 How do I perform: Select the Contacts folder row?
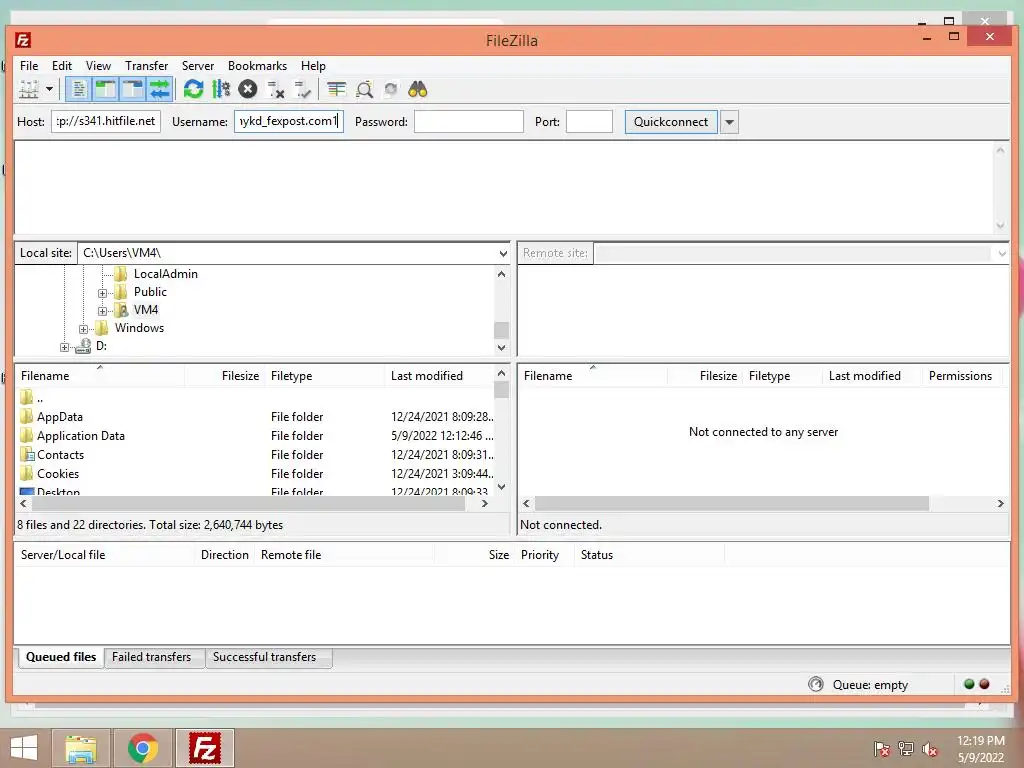click(256, 455)
